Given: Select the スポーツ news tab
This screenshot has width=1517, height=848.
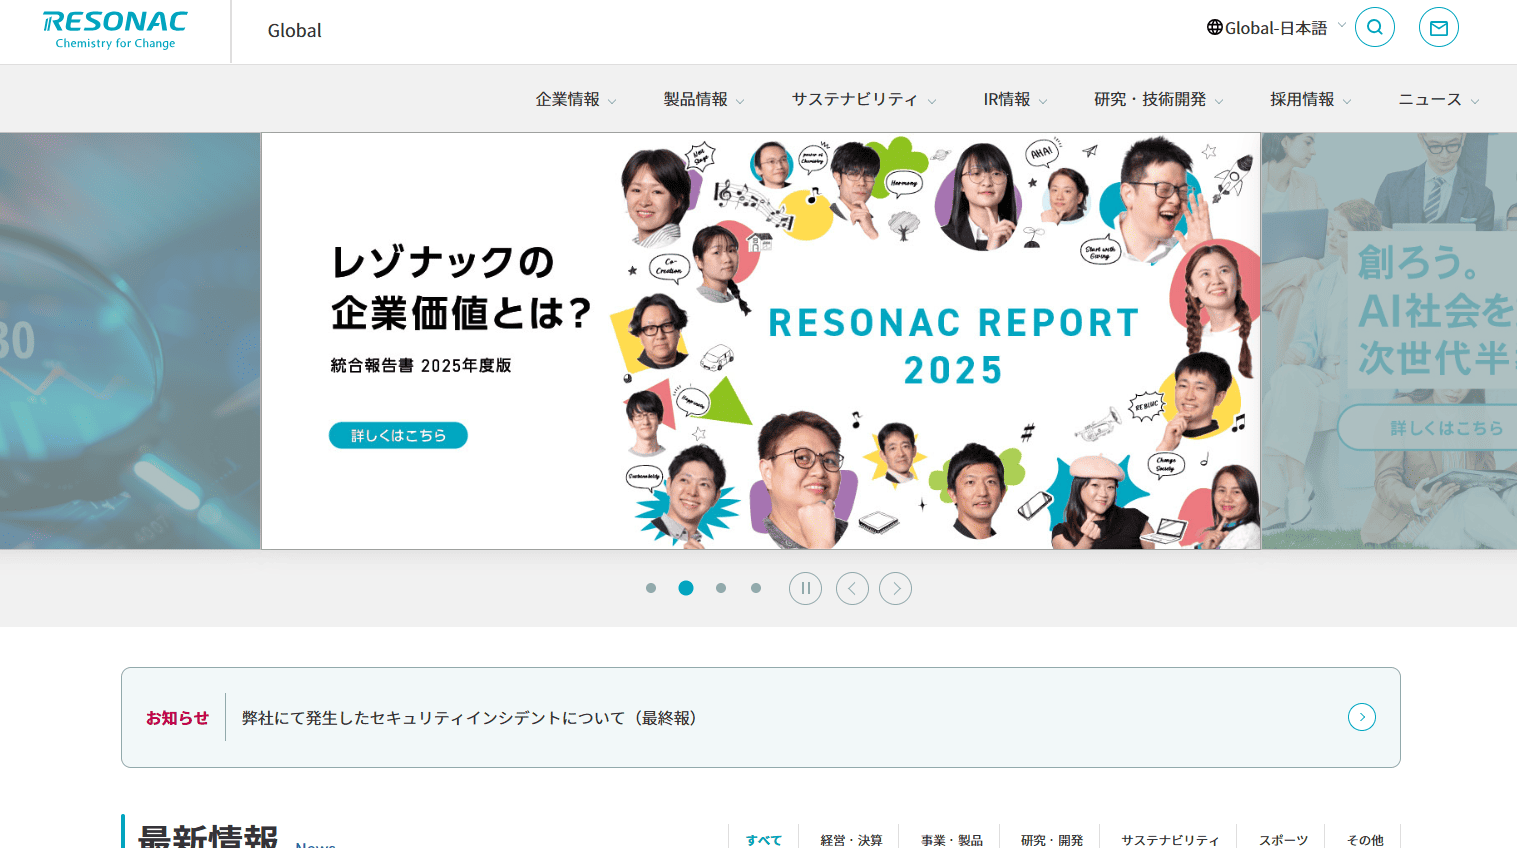Looking at the screenshot, I should [1283, 838].
